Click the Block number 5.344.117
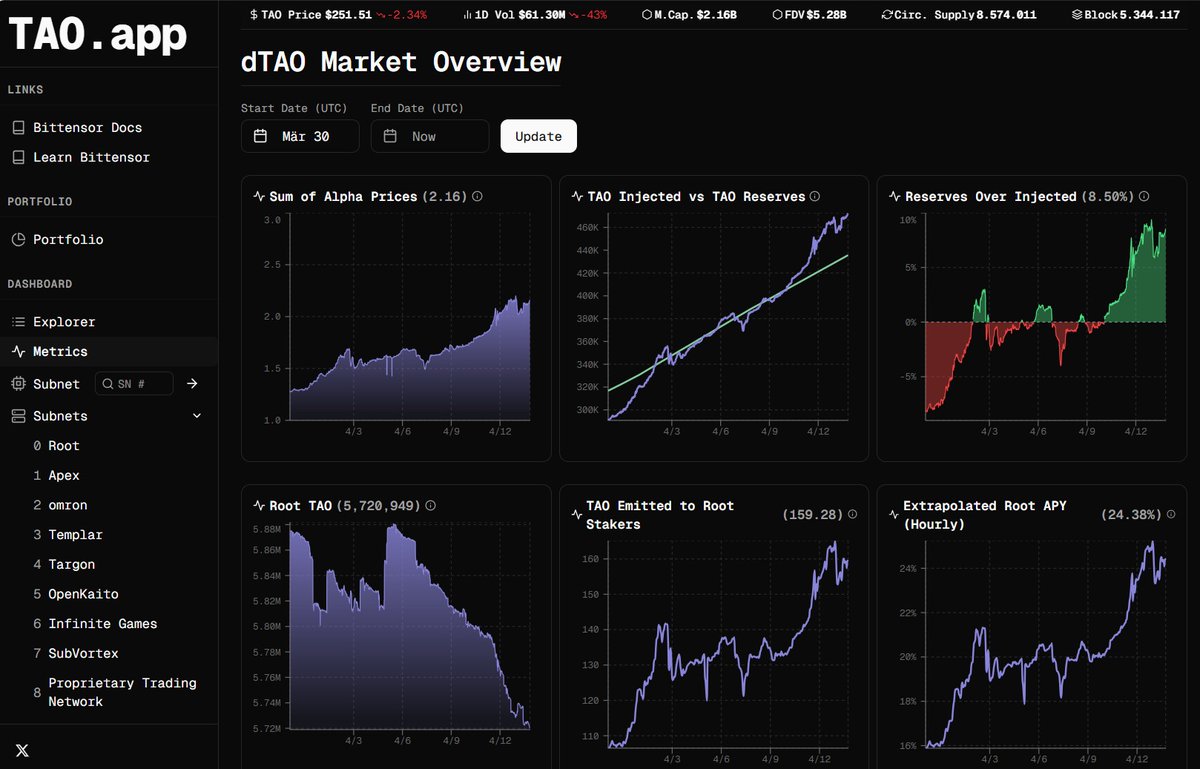 (1149, 15)
